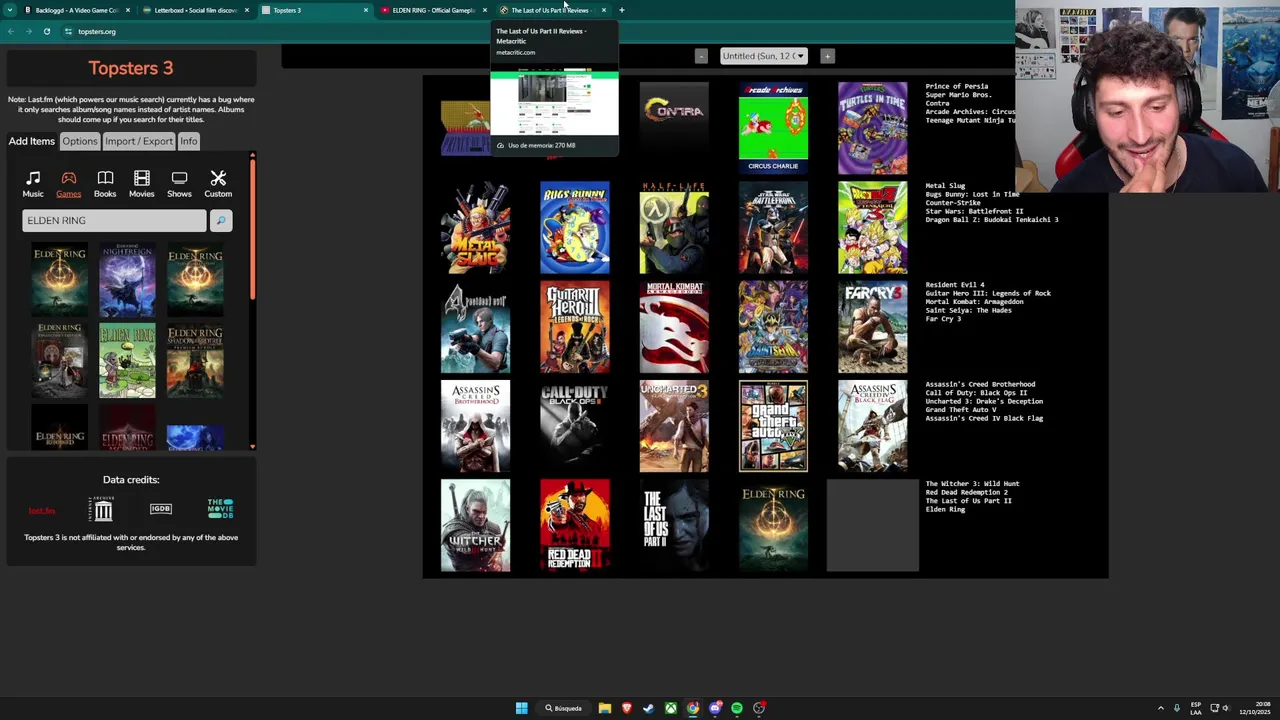Open the browser tab search chevron
This screenshot has width=1280, height=720.
coord(11,10)
